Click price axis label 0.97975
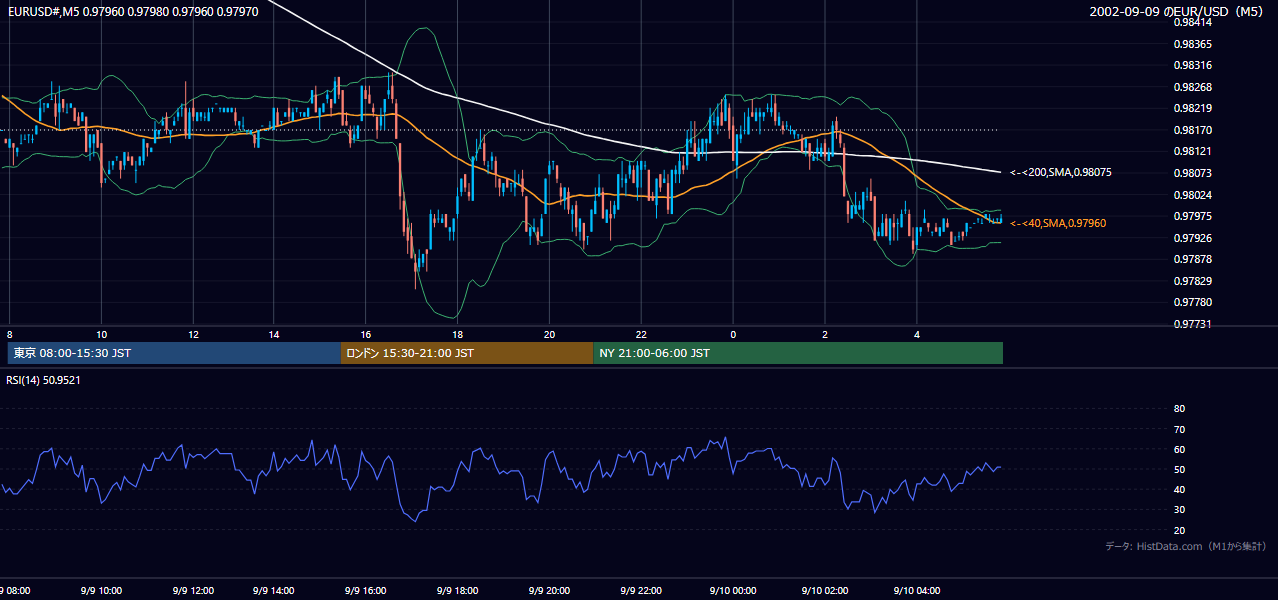The height and width of the screenshot is (600, 1278). pyautogui.click(x=1192, y=216)
